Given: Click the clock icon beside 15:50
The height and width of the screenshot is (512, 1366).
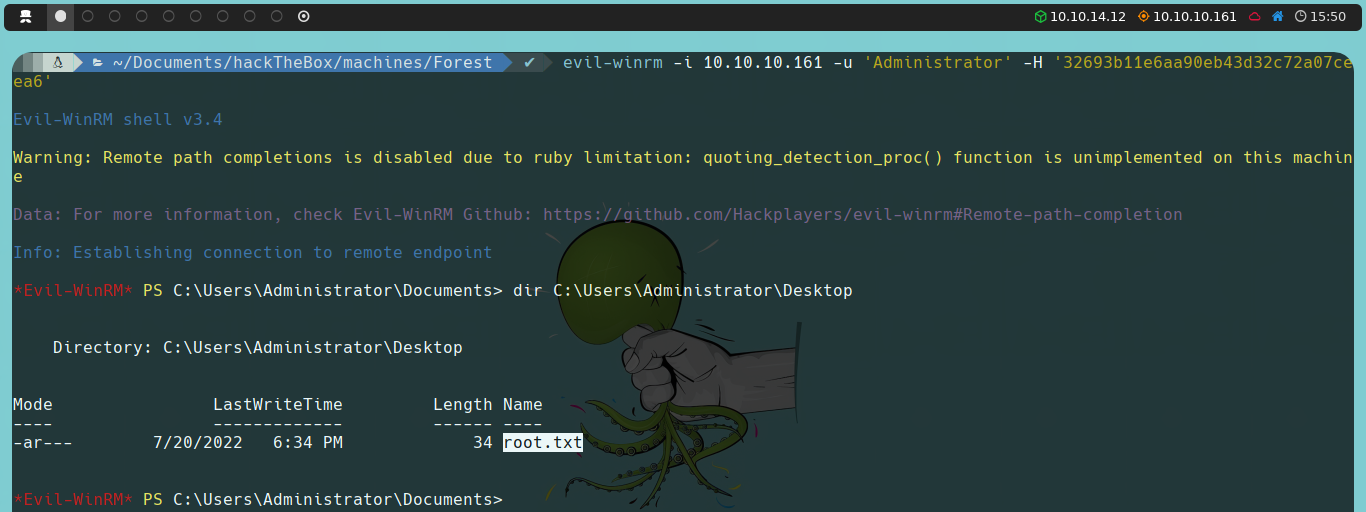Looking at the screenshot, I should click(1301, 16).
